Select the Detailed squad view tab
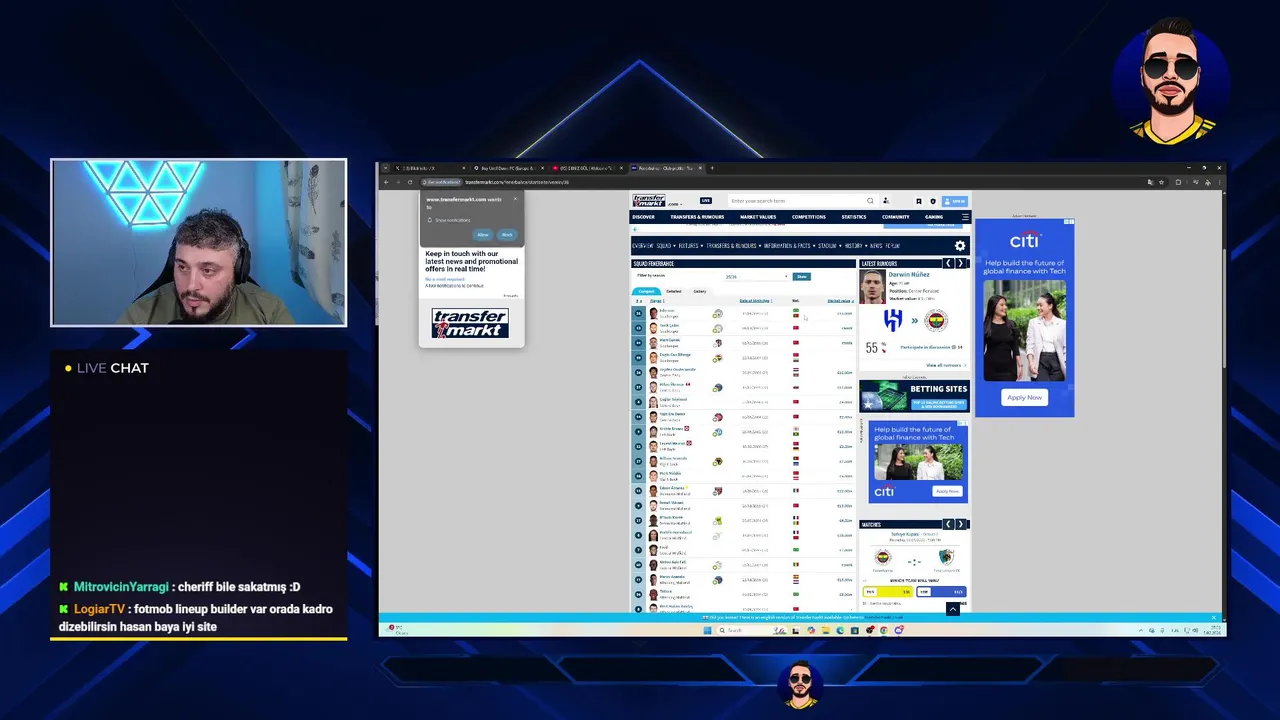The width and height of the screenshot is (1280, 720). (x=674, y=291)
